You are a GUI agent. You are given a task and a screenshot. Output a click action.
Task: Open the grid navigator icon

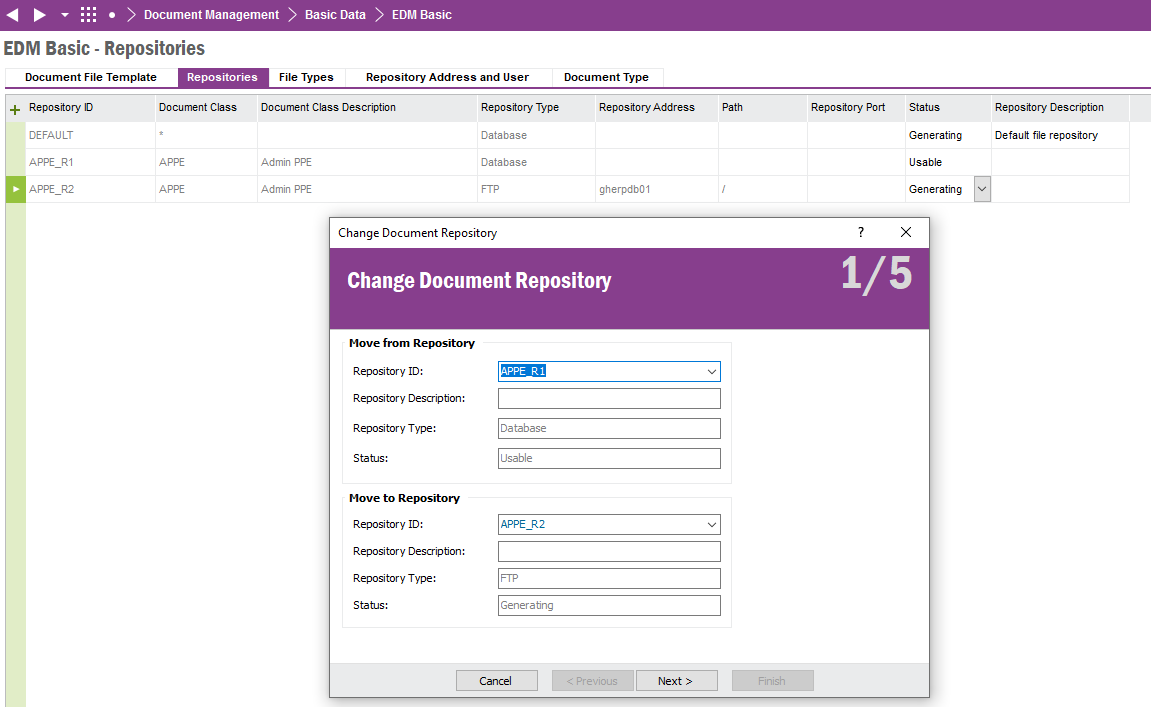[x=88, y=15]
